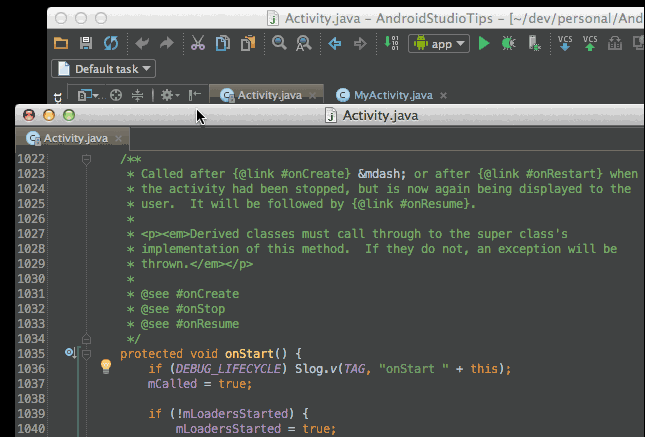Click mLoadersStarted in the if condition

(235, 414)
